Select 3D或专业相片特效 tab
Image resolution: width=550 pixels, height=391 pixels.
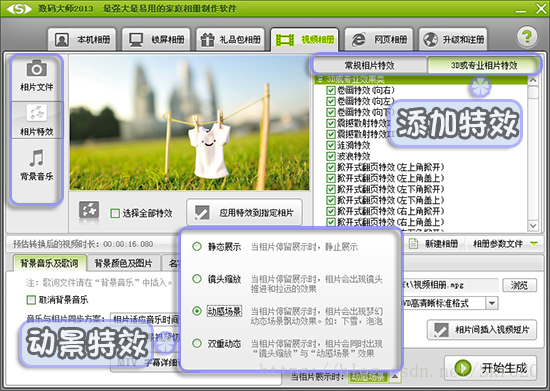tap(484, 65)
